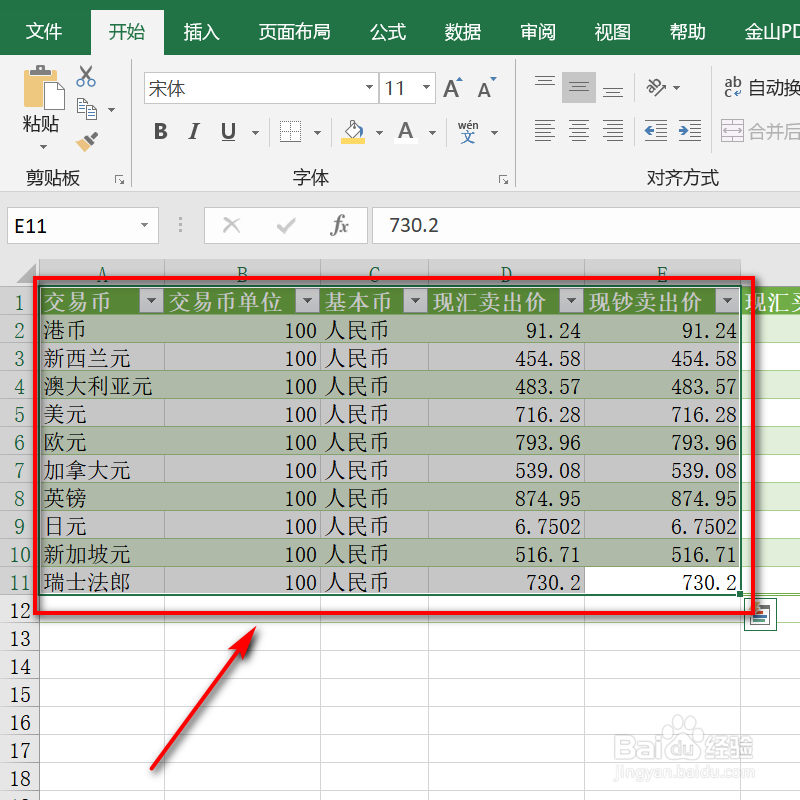Open the Borders icon
The image size is (800, 800).
[x=288, y=131]
